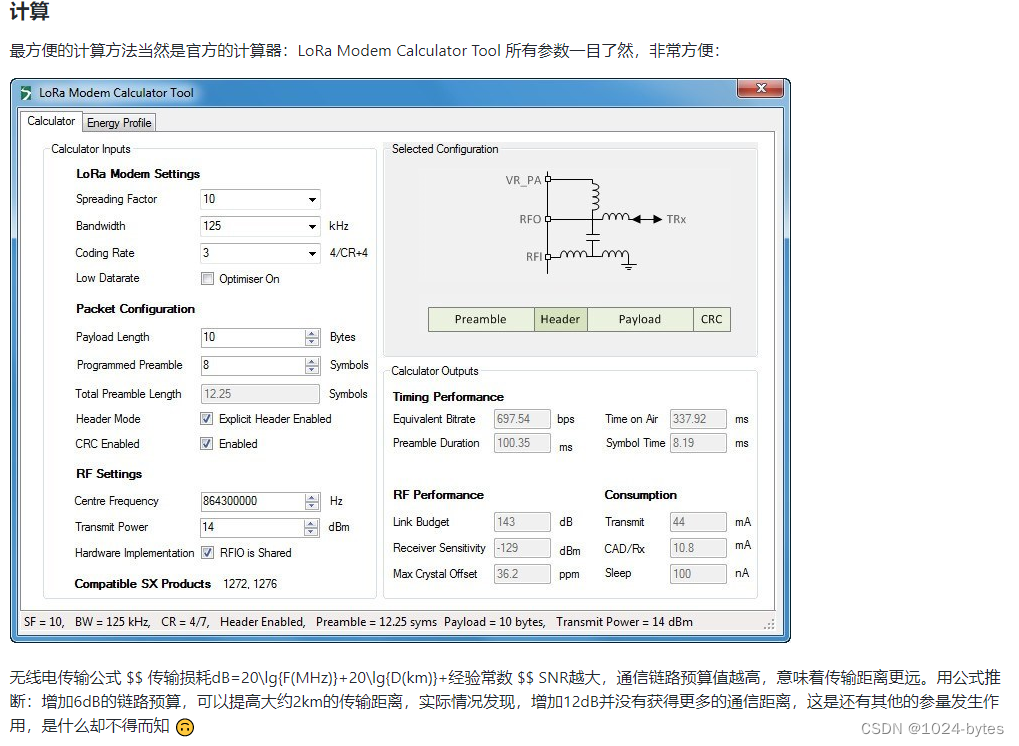Click the Equivalent Bitrate output field

(x=522, y=419)
